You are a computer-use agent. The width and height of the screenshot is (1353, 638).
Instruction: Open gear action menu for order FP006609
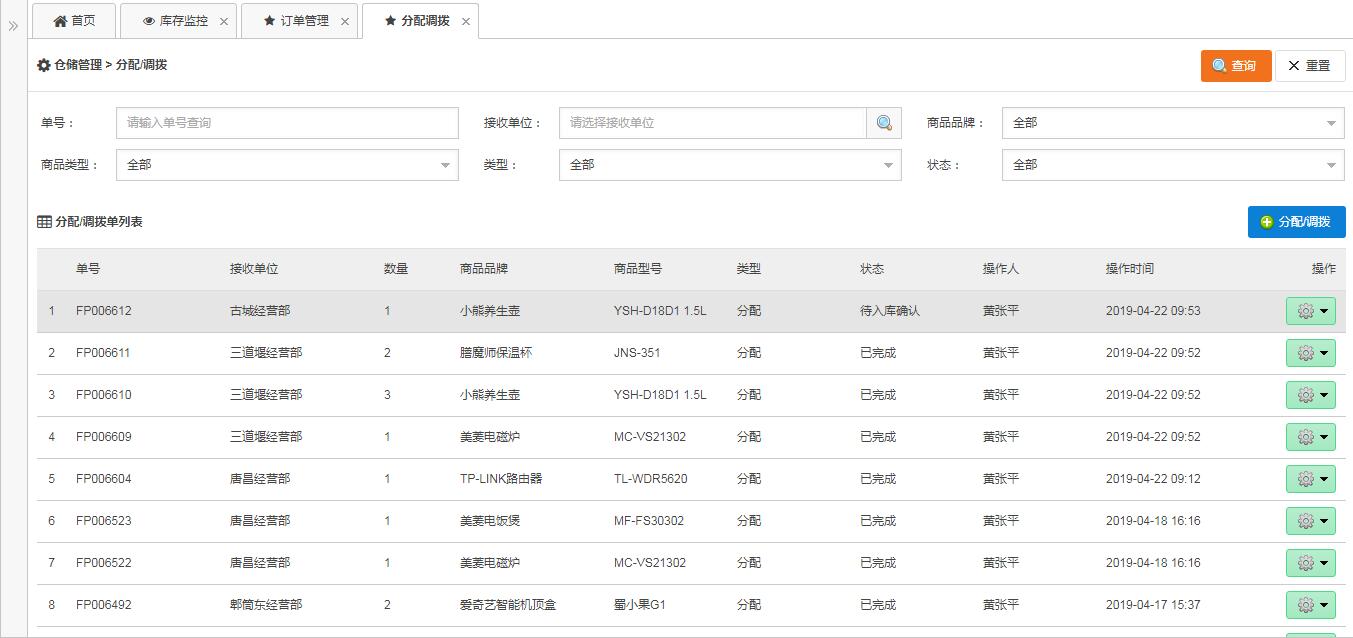pos(1310,437)
